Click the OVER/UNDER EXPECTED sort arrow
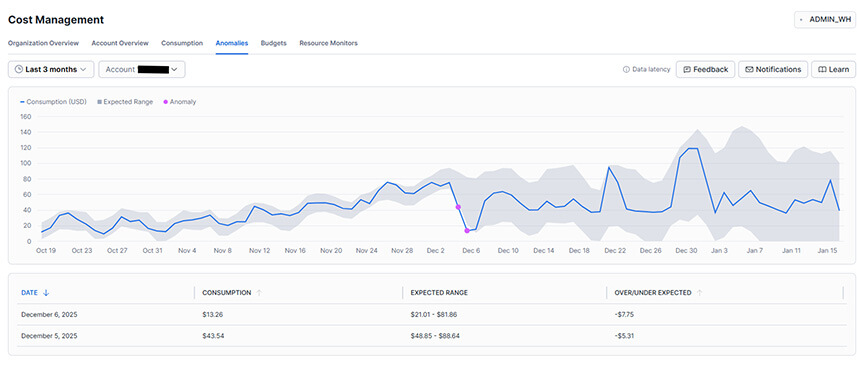 point(699,293)
